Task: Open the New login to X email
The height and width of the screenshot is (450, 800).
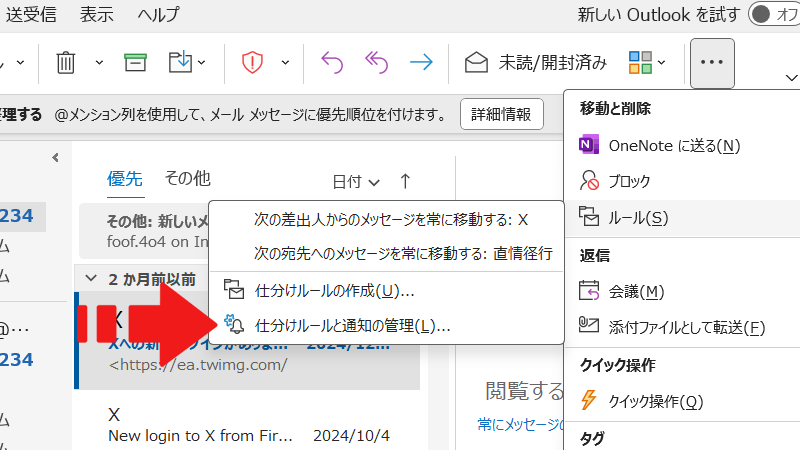Action: (200, 425)
